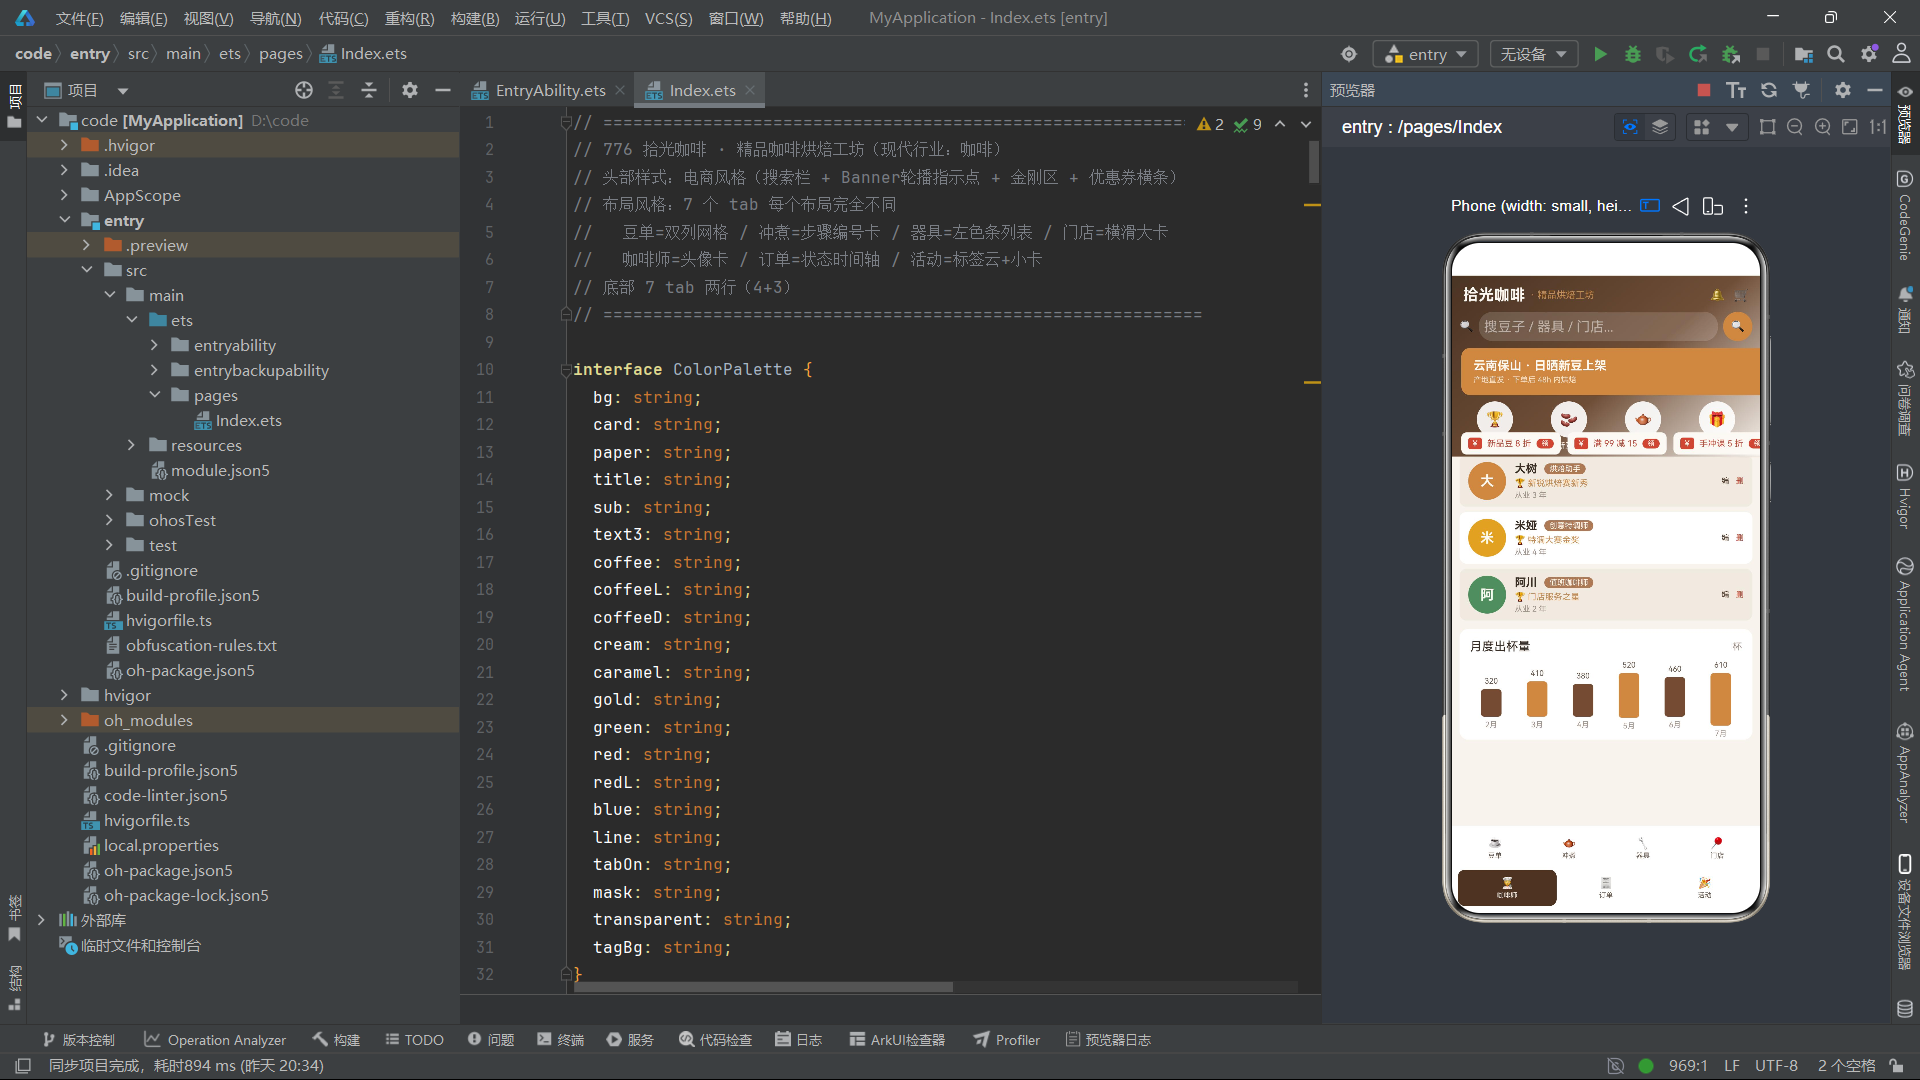This screenshot has height=1080, width=1920.
Task: Open the 重构(R) menu
Action: pos(409,18)
